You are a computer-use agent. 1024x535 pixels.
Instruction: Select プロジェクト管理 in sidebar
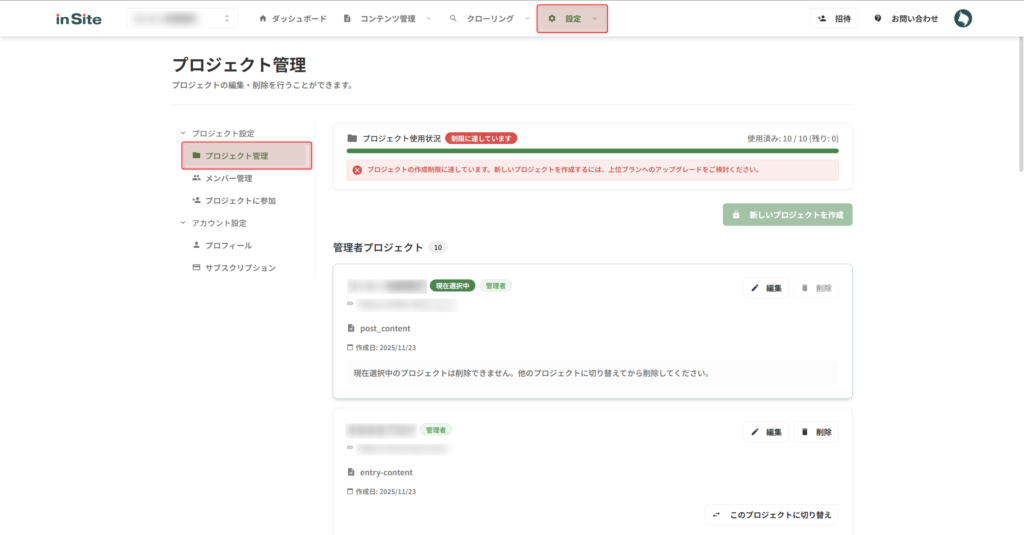pos(246,155)
